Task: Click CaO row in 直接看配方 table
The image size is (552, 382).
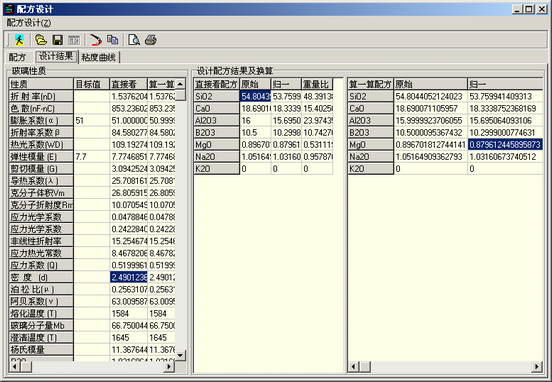Action: click(x=217, y=108)
